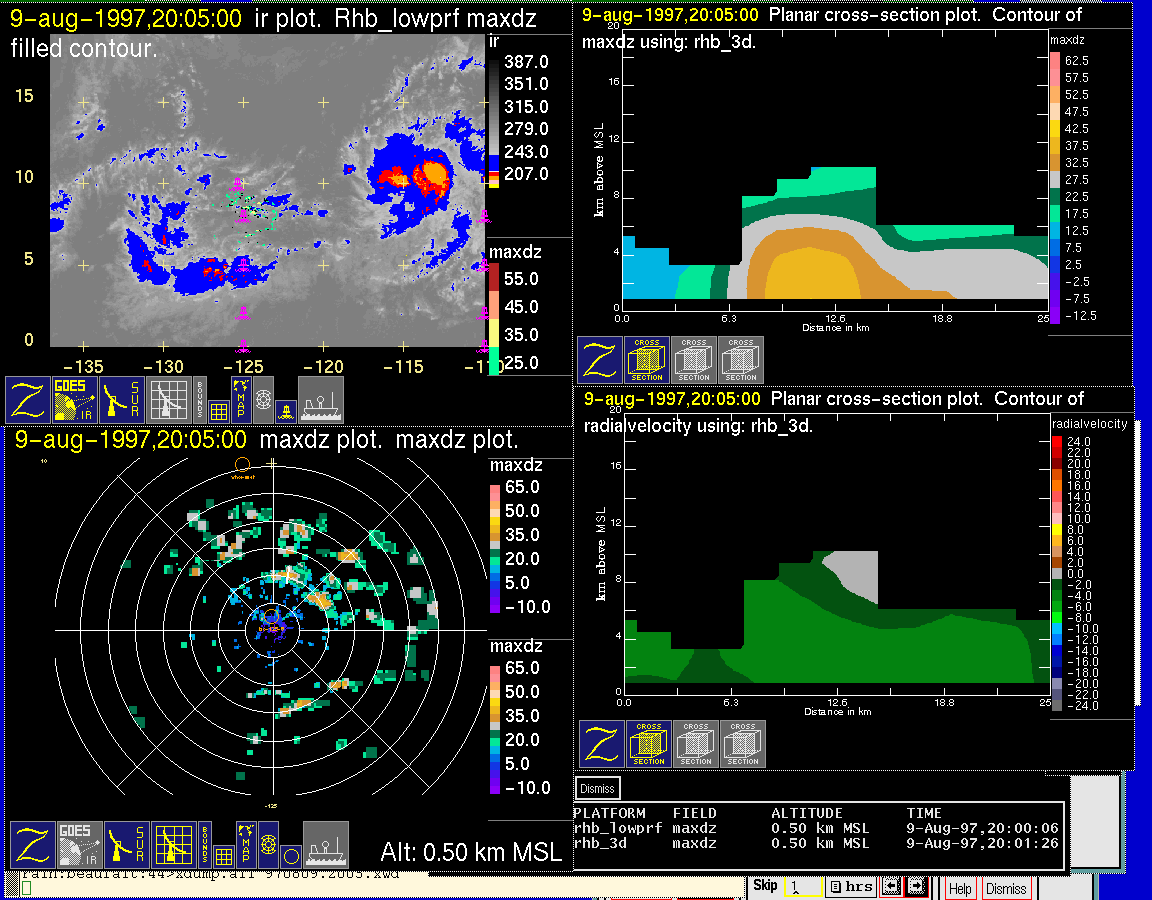The width and height of the screenshot is (1152, 900).
Task: Open the hrs time units dropdown
Action: (850, 887)
